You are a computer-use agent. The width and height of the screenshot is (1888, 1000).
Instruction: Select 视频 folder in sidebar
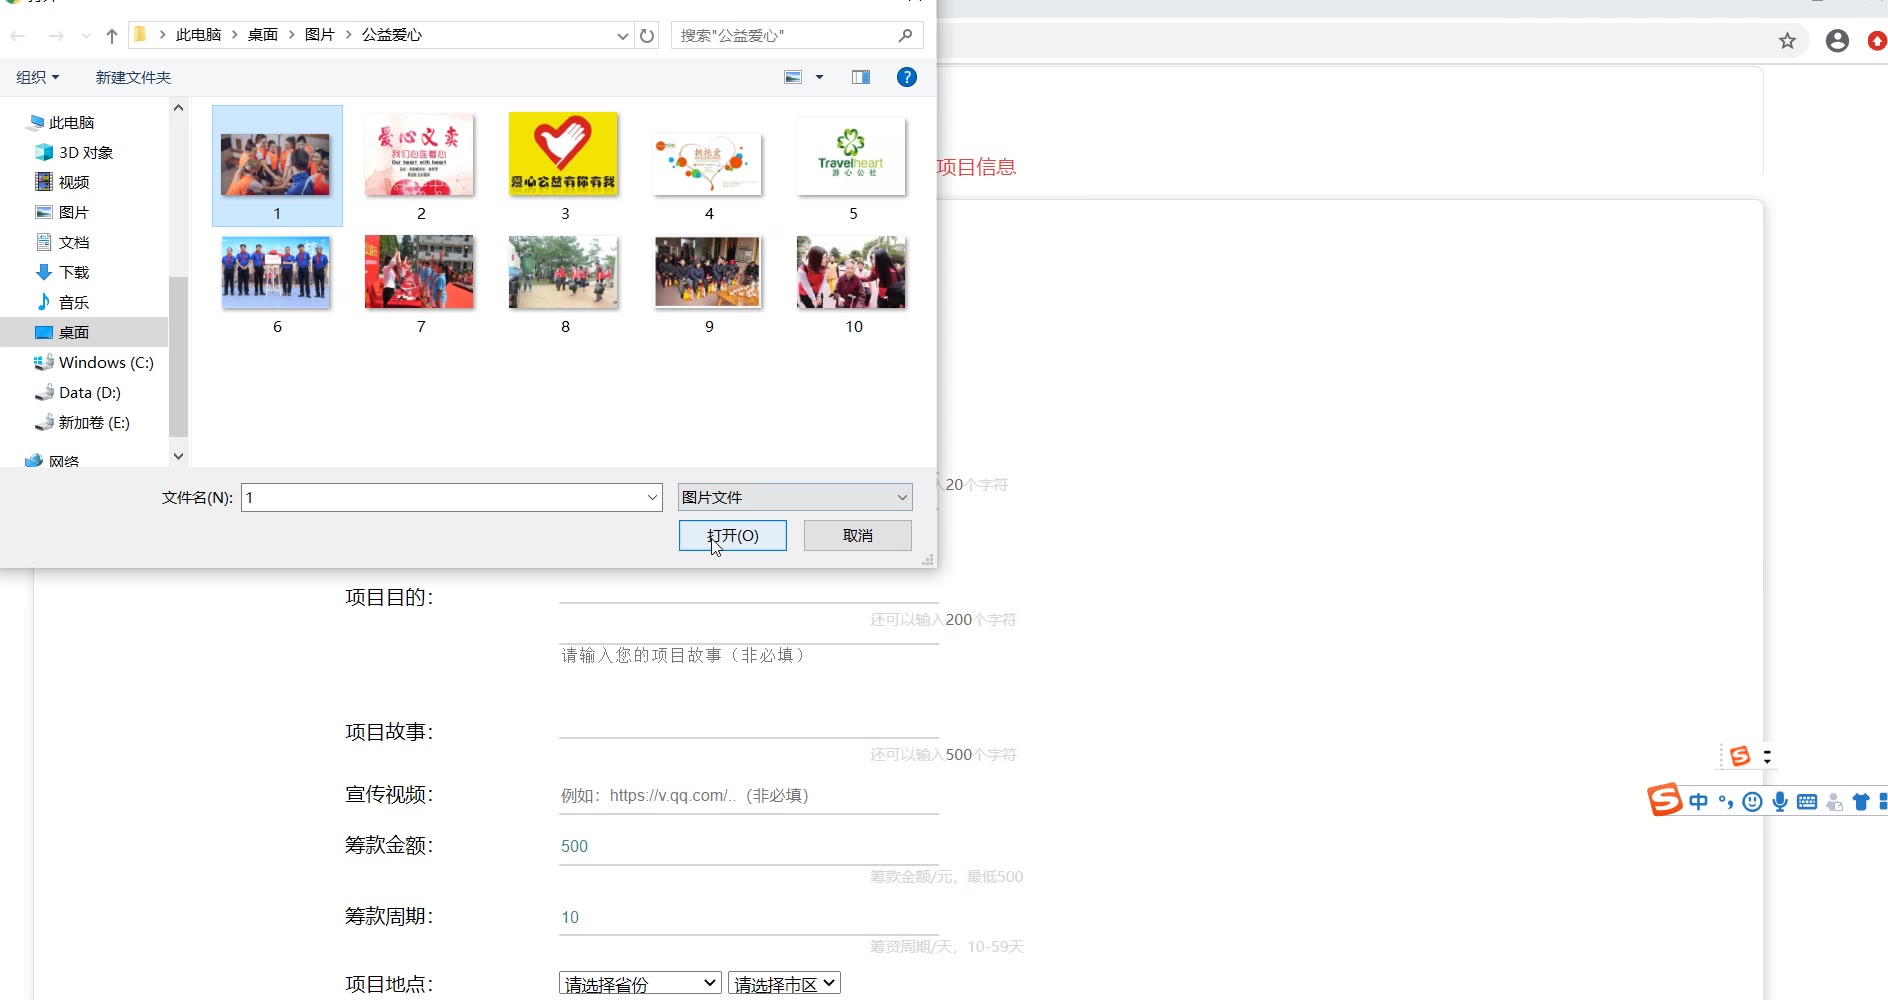pos(63,182)
